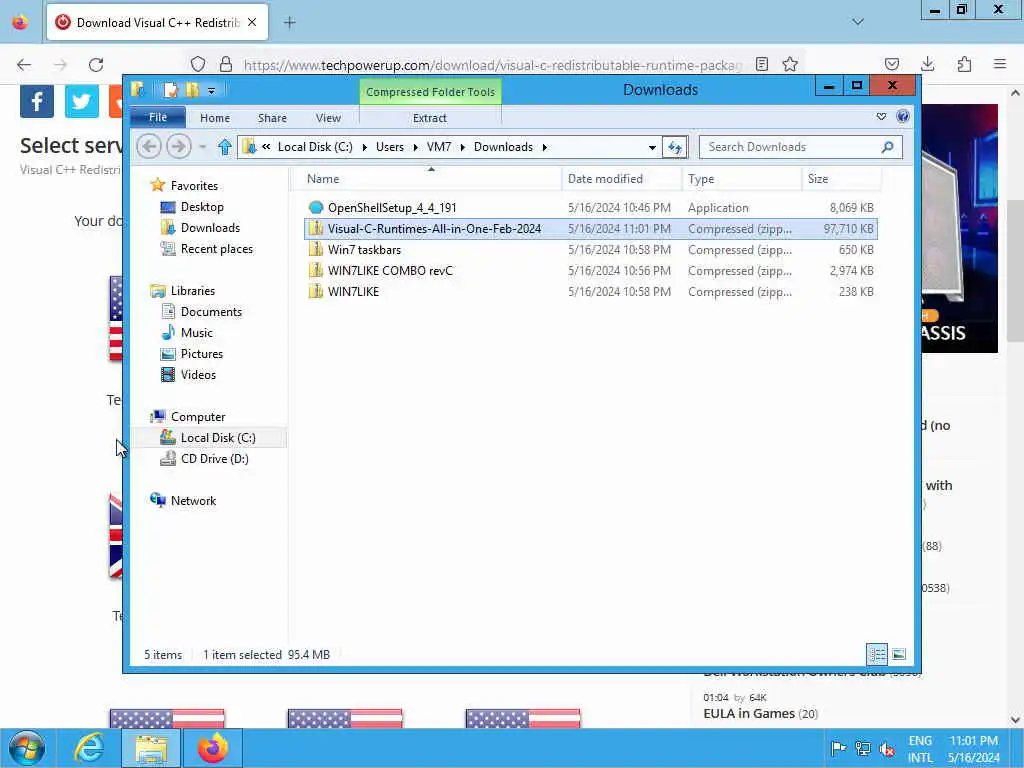Select the WIN7LIKE zip file name
This screenshot has height=768, width=1024.
[353, 291]
